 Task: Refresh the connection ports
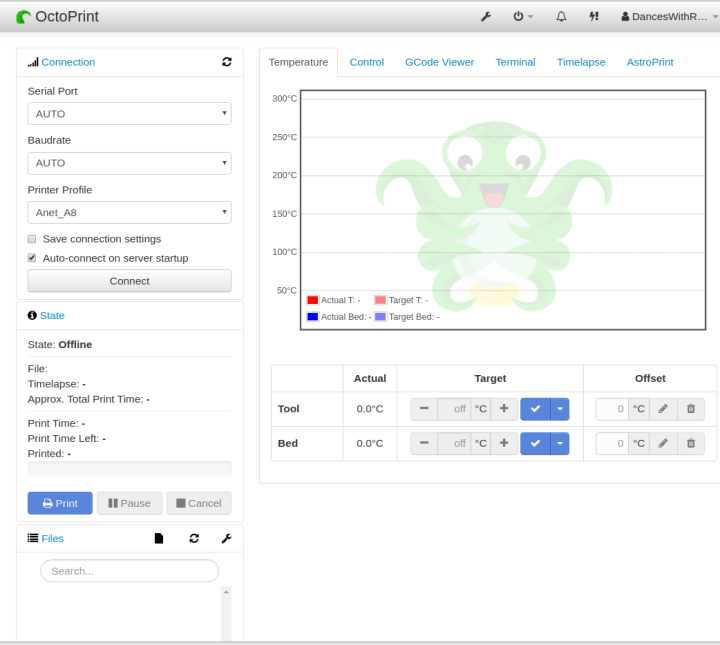tap(227, 62)
